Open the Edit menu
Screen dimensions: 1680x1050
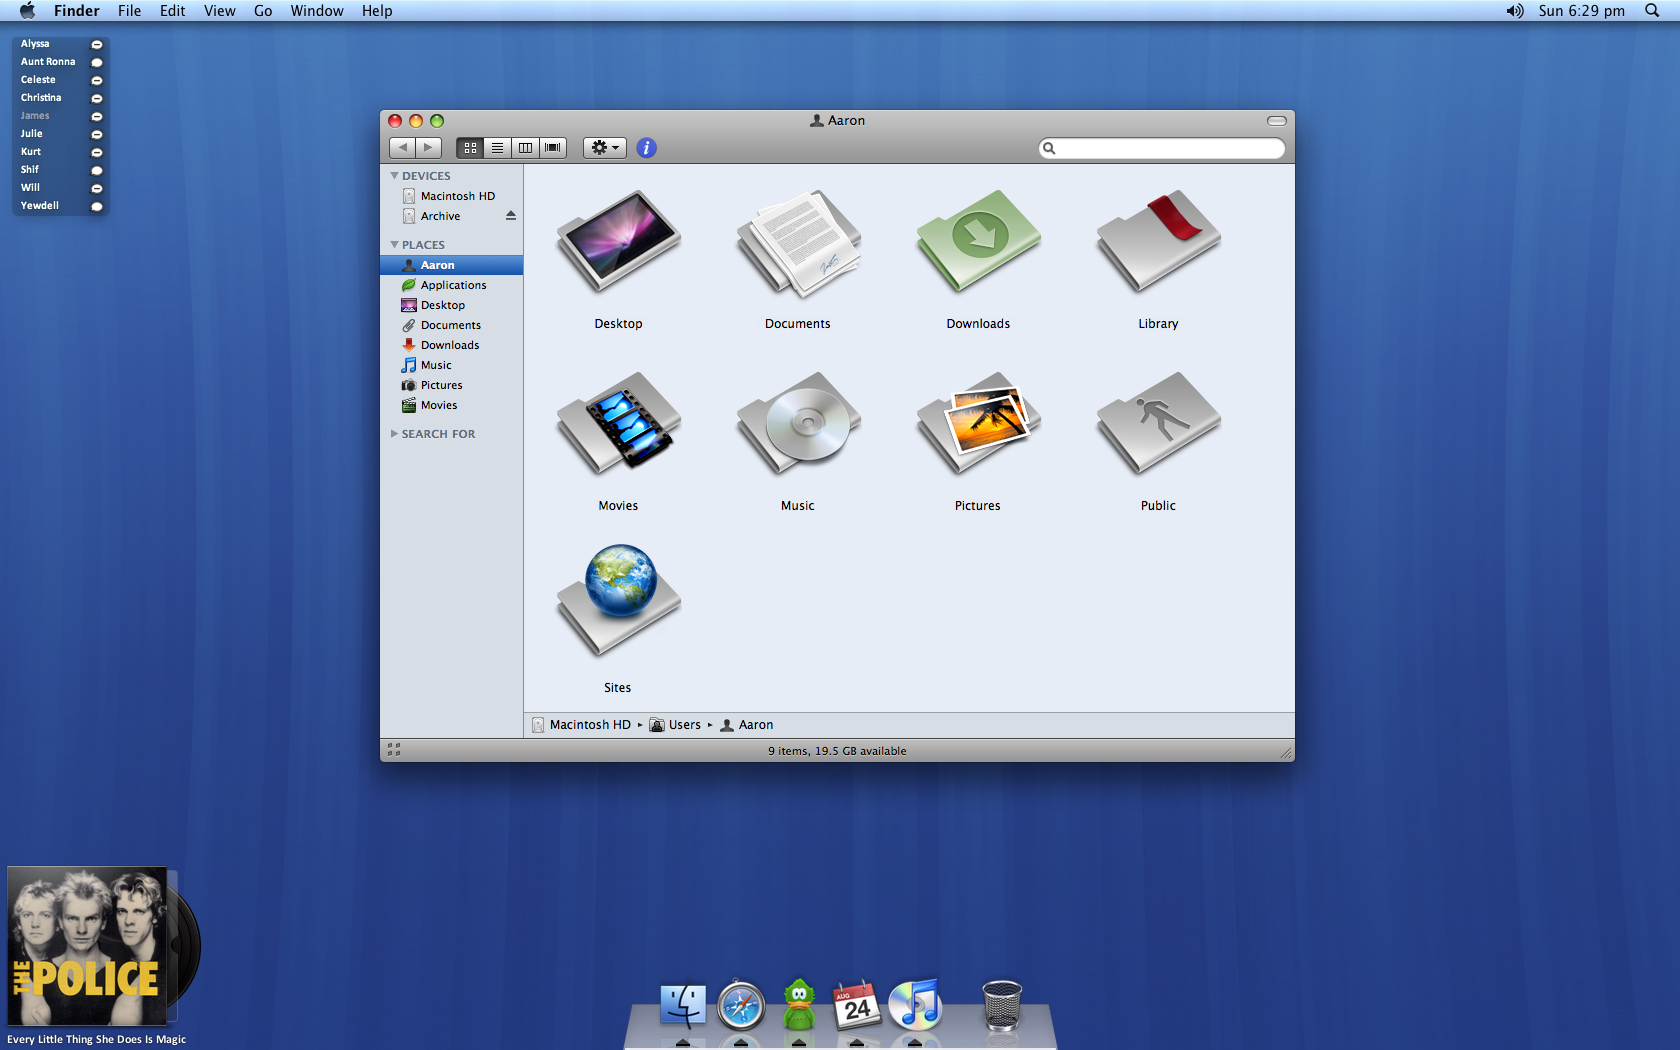coord(172,11)
